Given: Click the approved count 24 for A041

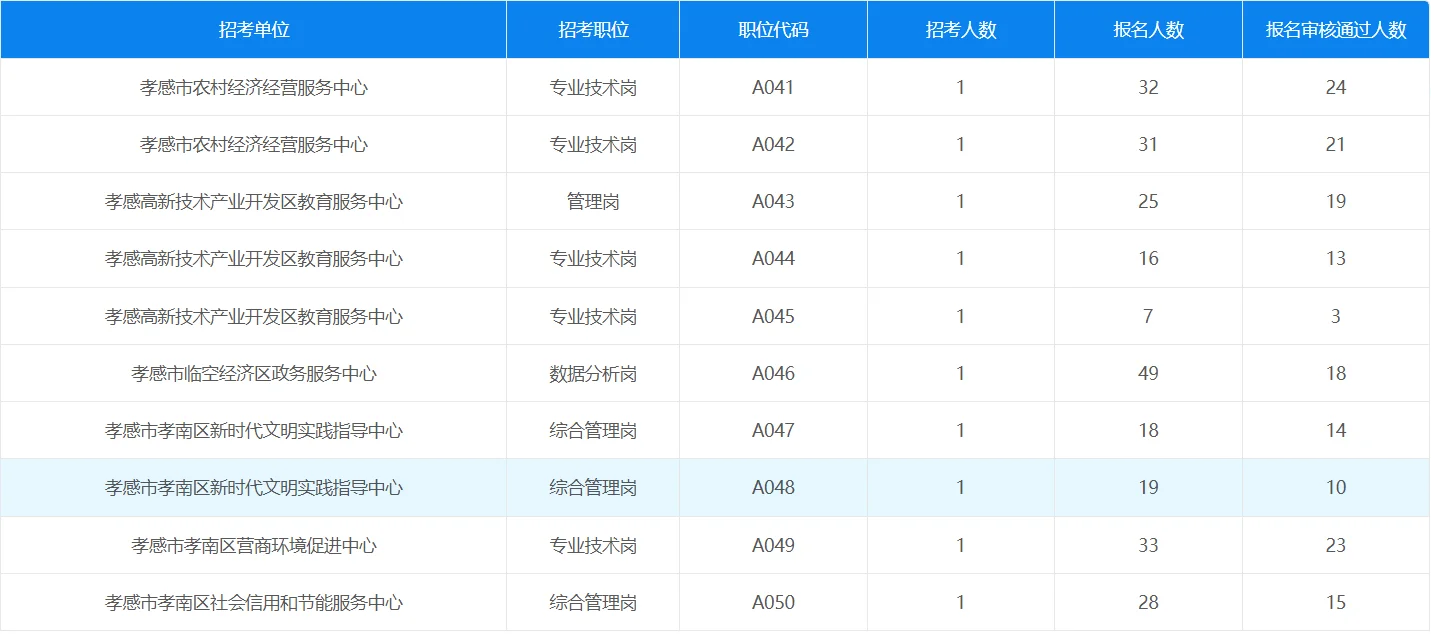Looking at the screenshot, I should tap(1336, 86).
